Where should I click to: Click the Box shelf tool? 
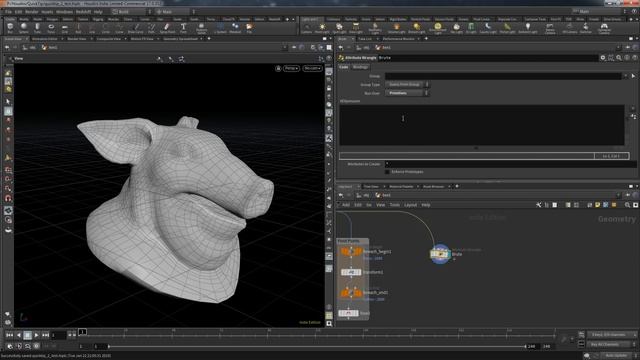click(x=10, y=28)
